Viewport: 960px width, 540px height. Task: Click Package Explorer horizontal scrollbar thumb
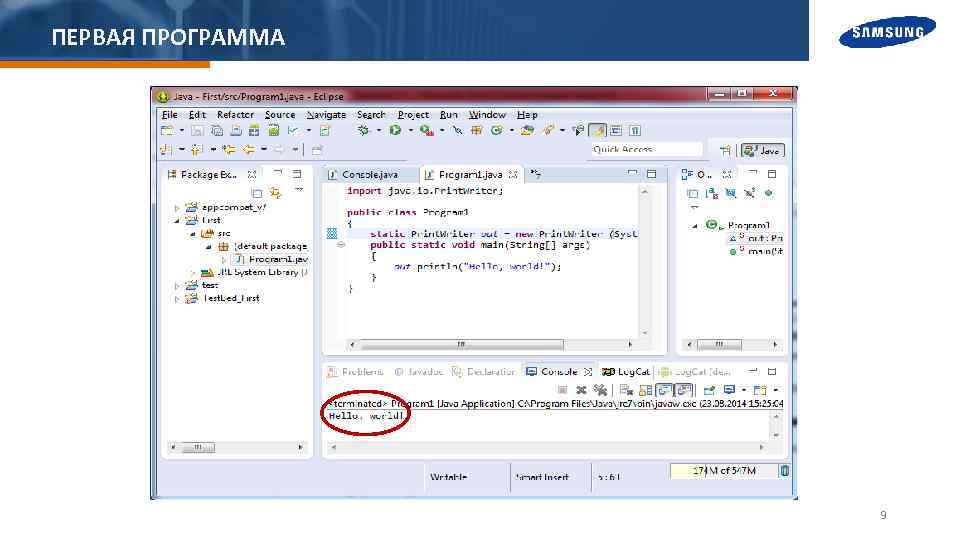point(197,448)
